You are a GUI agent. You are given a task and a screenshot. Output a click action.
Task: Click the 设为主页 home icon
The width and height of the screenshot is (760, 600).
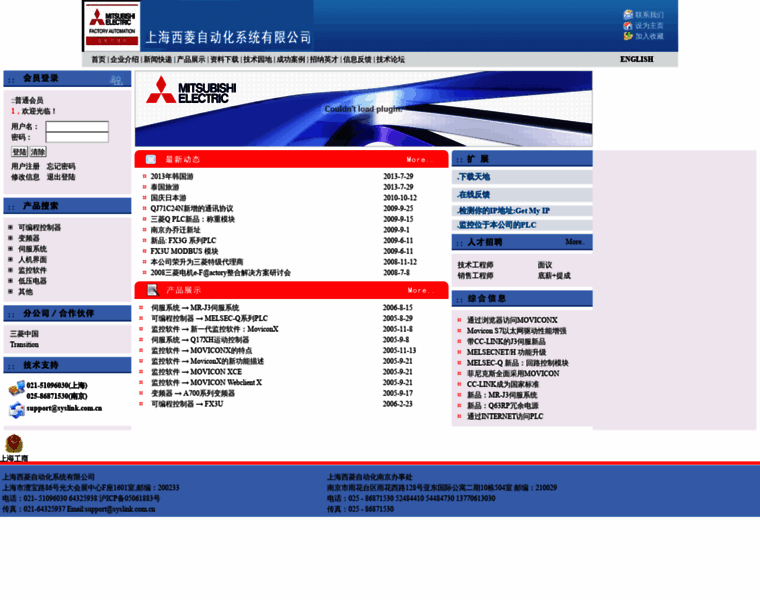[x=628, y=25]
